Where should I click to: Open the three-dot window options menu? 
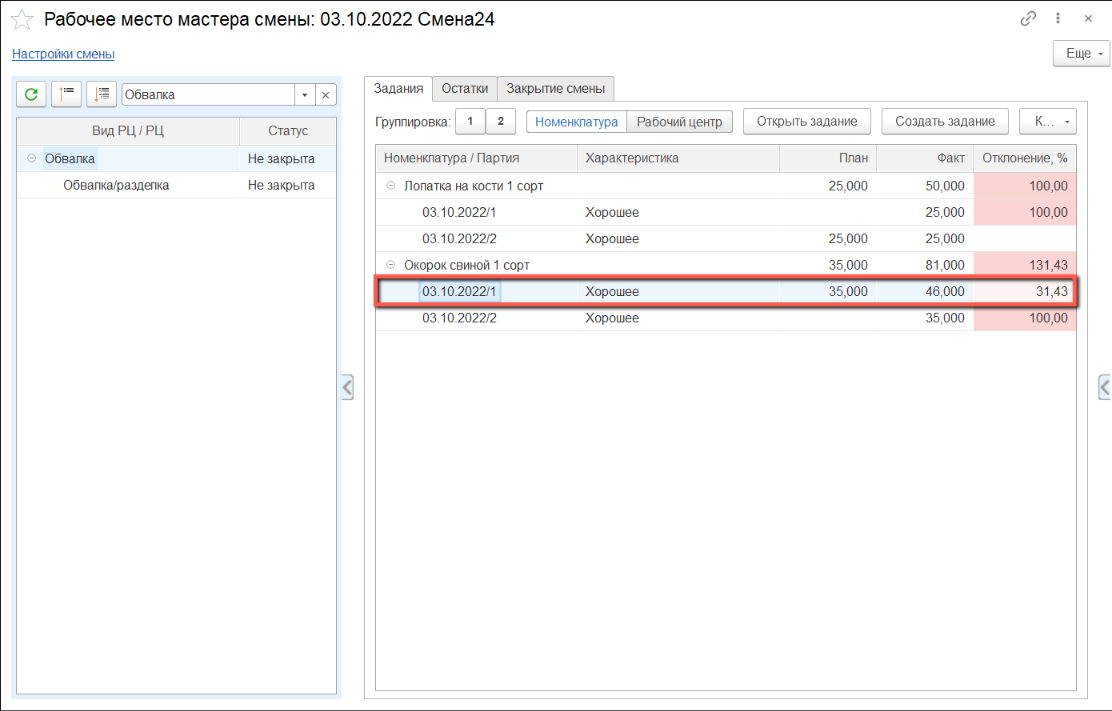click(1058, 19)
